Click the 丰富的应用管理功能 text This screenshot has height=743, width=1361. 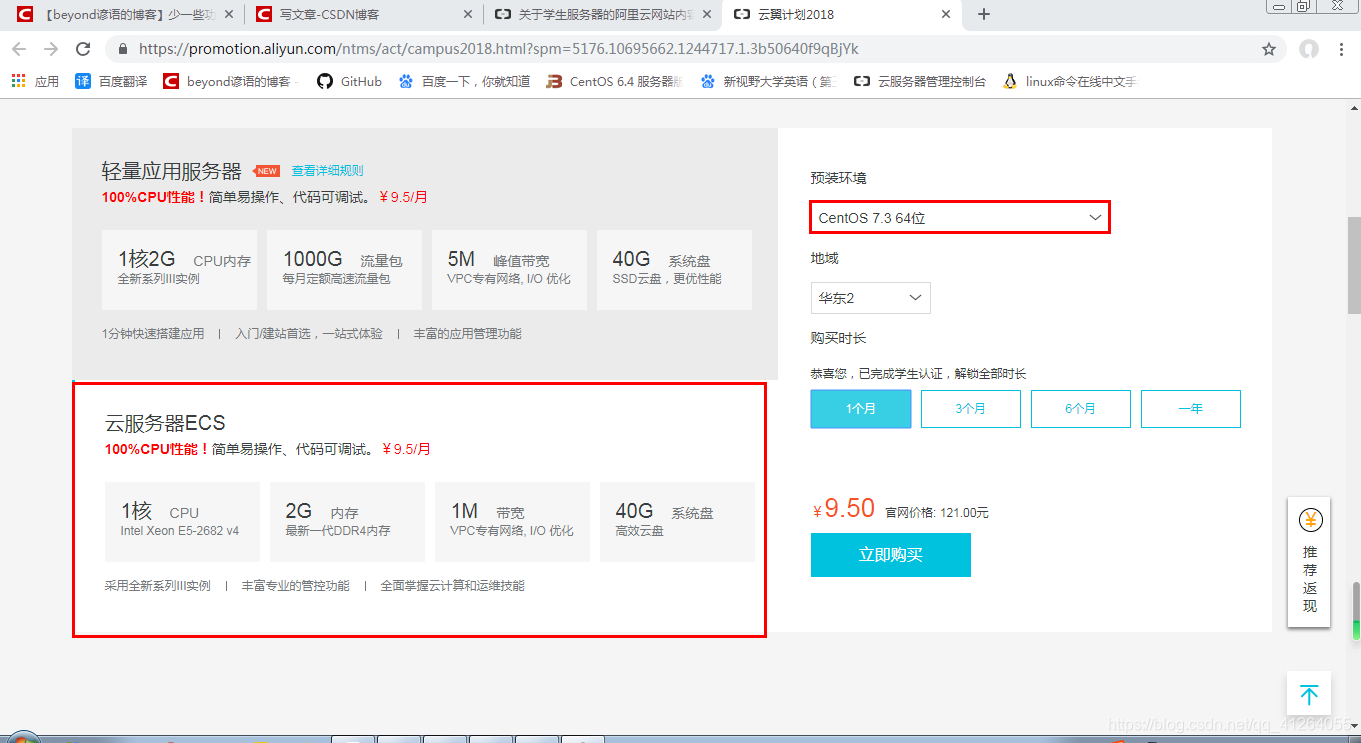point(467,334)
